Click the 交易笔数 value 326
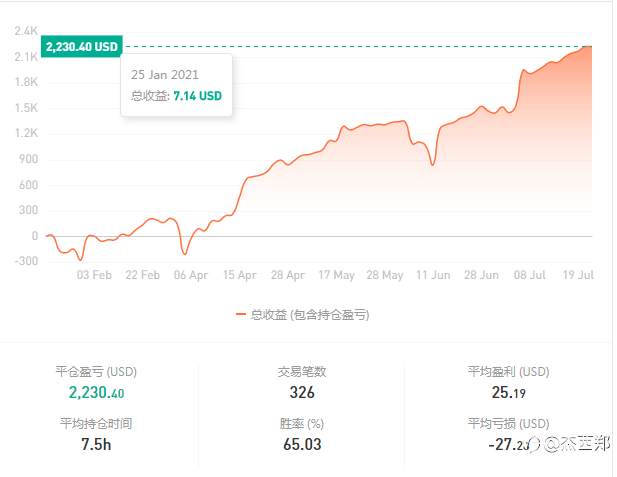The width and height of the screenshot is (617, 477). pyautogui.click(x=302, y=393)
